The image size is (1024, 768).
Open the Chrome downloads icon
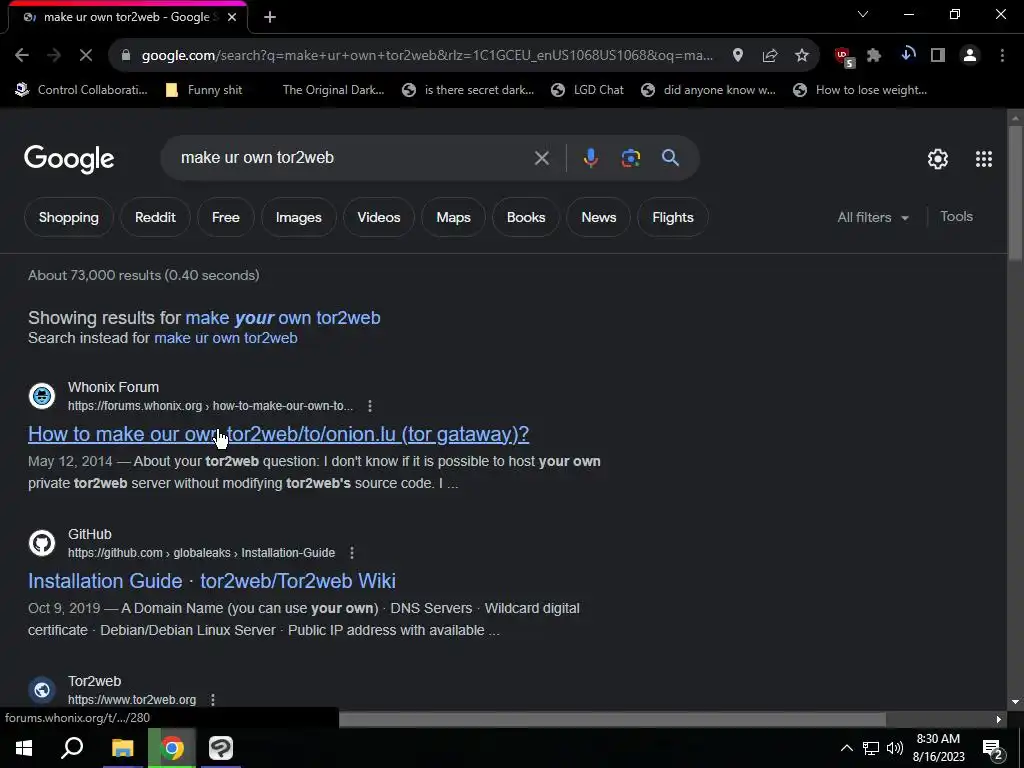[x=907, y=56]
